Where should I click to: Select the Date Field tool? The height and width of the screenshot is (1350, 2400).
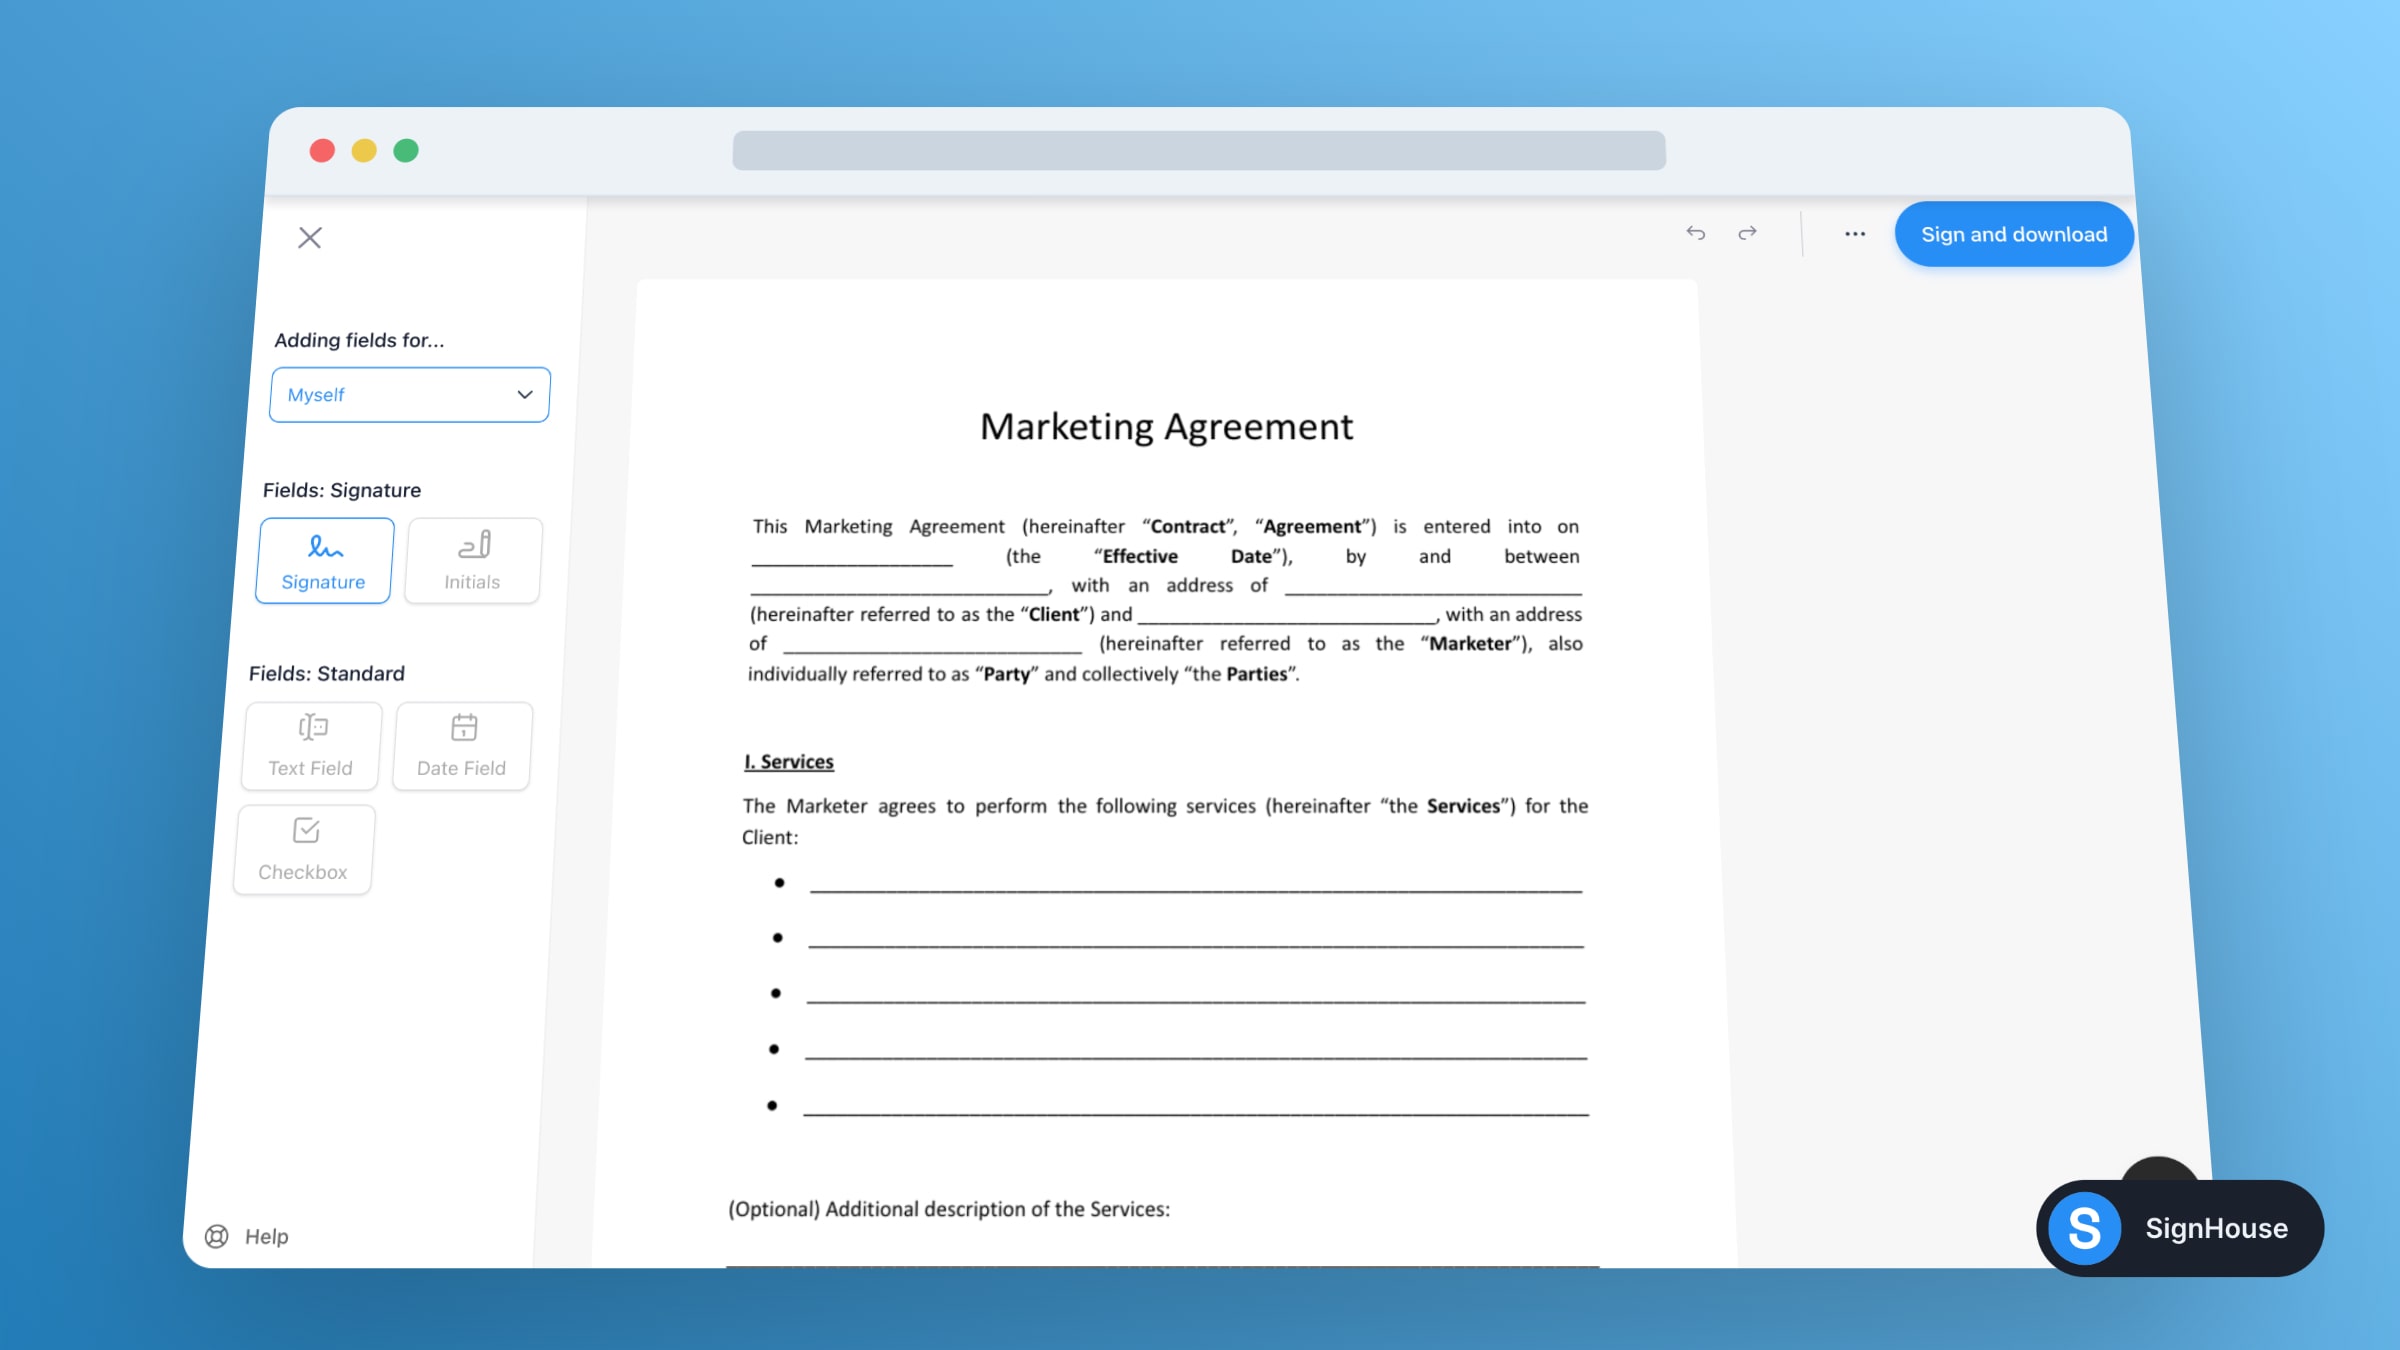pos(461,745)
